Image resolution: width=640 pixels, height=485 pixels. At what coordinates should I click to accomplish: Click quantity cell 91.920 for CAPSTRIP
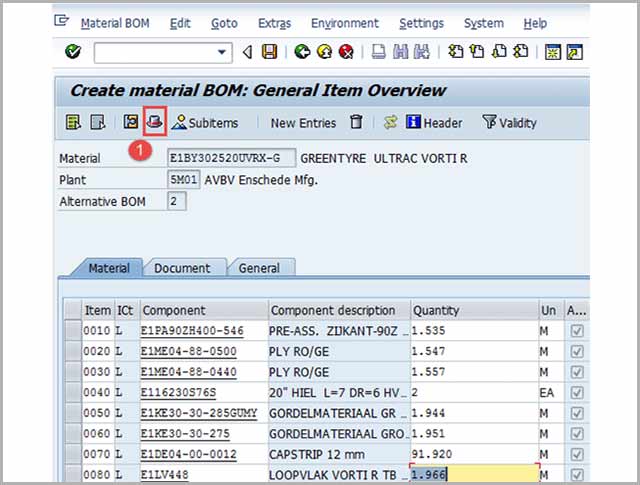[474, 454]
